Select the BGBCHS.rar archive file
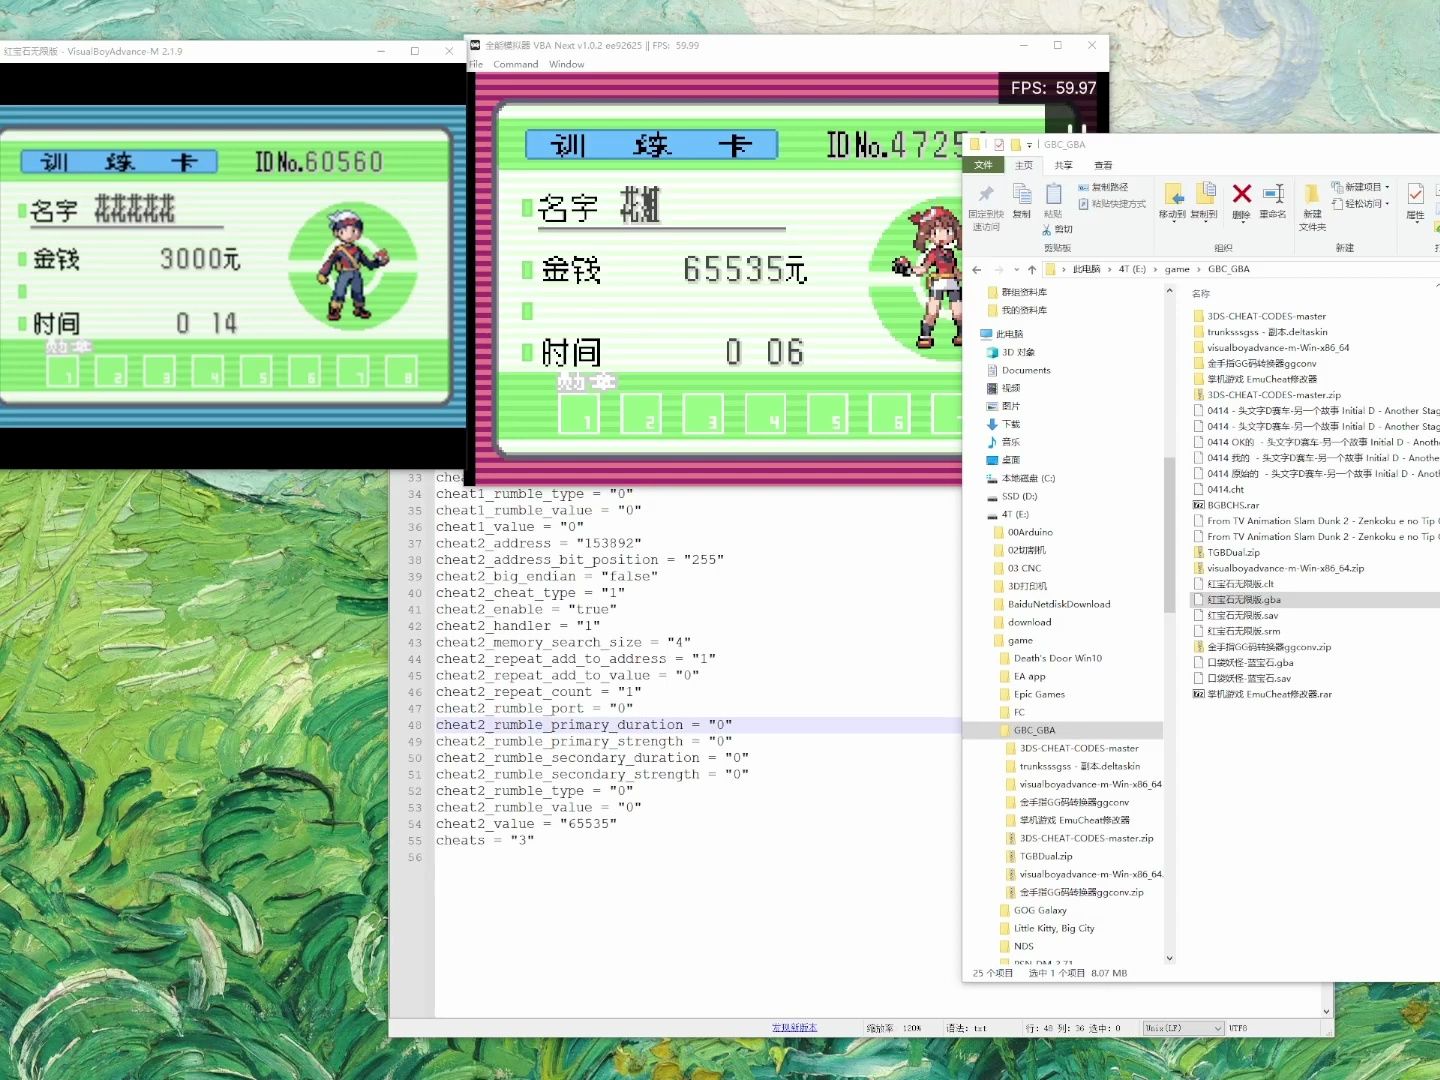The height and width of the screenshot is (1080, 1440). 1226,505
